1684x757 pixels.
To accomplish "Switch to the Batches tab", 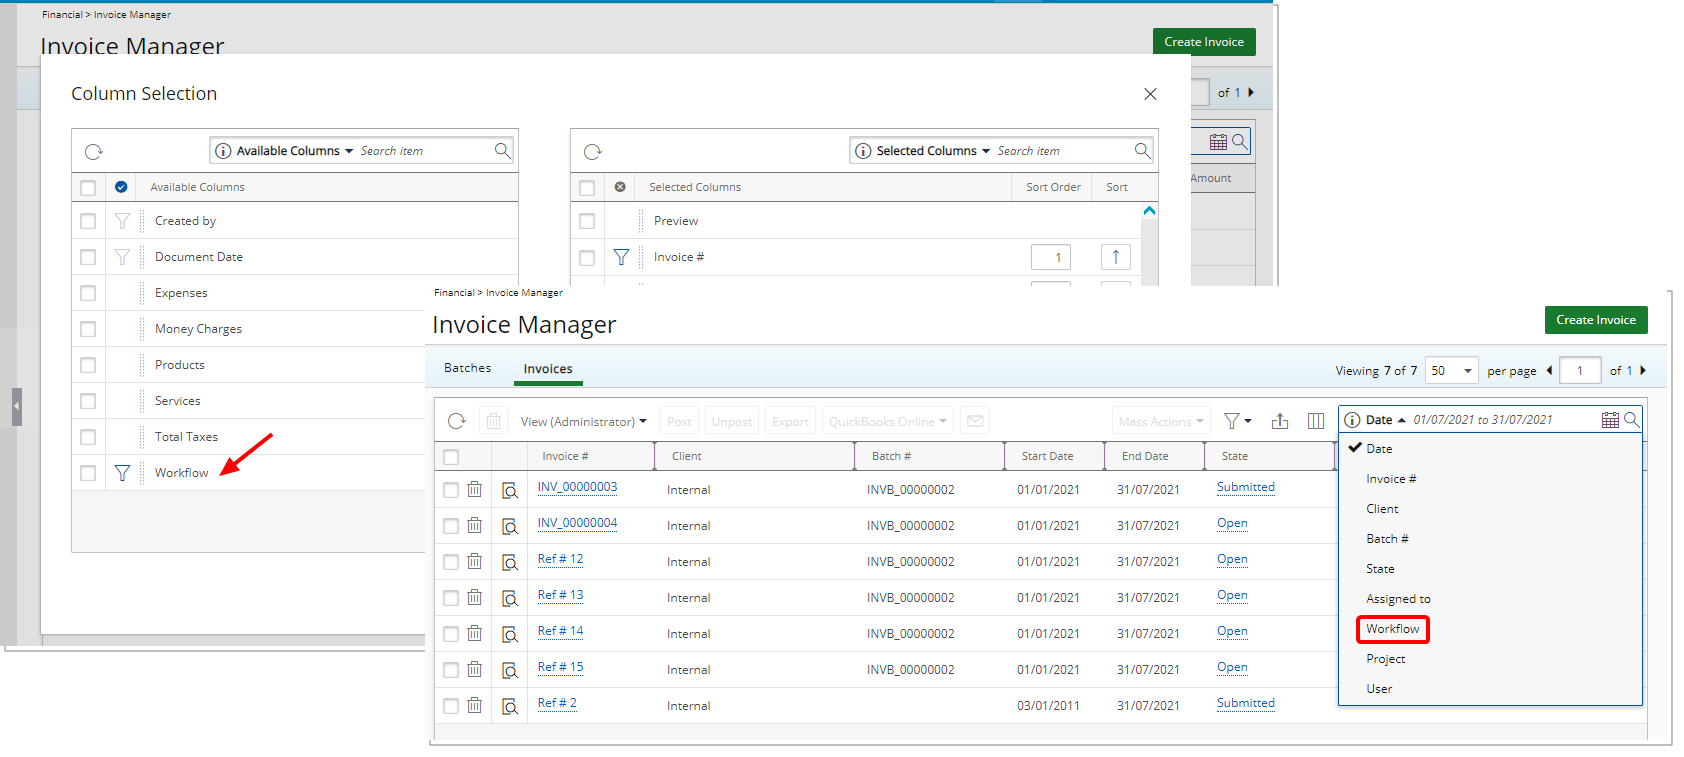I will pyautogui.click(x=467, y=368).
